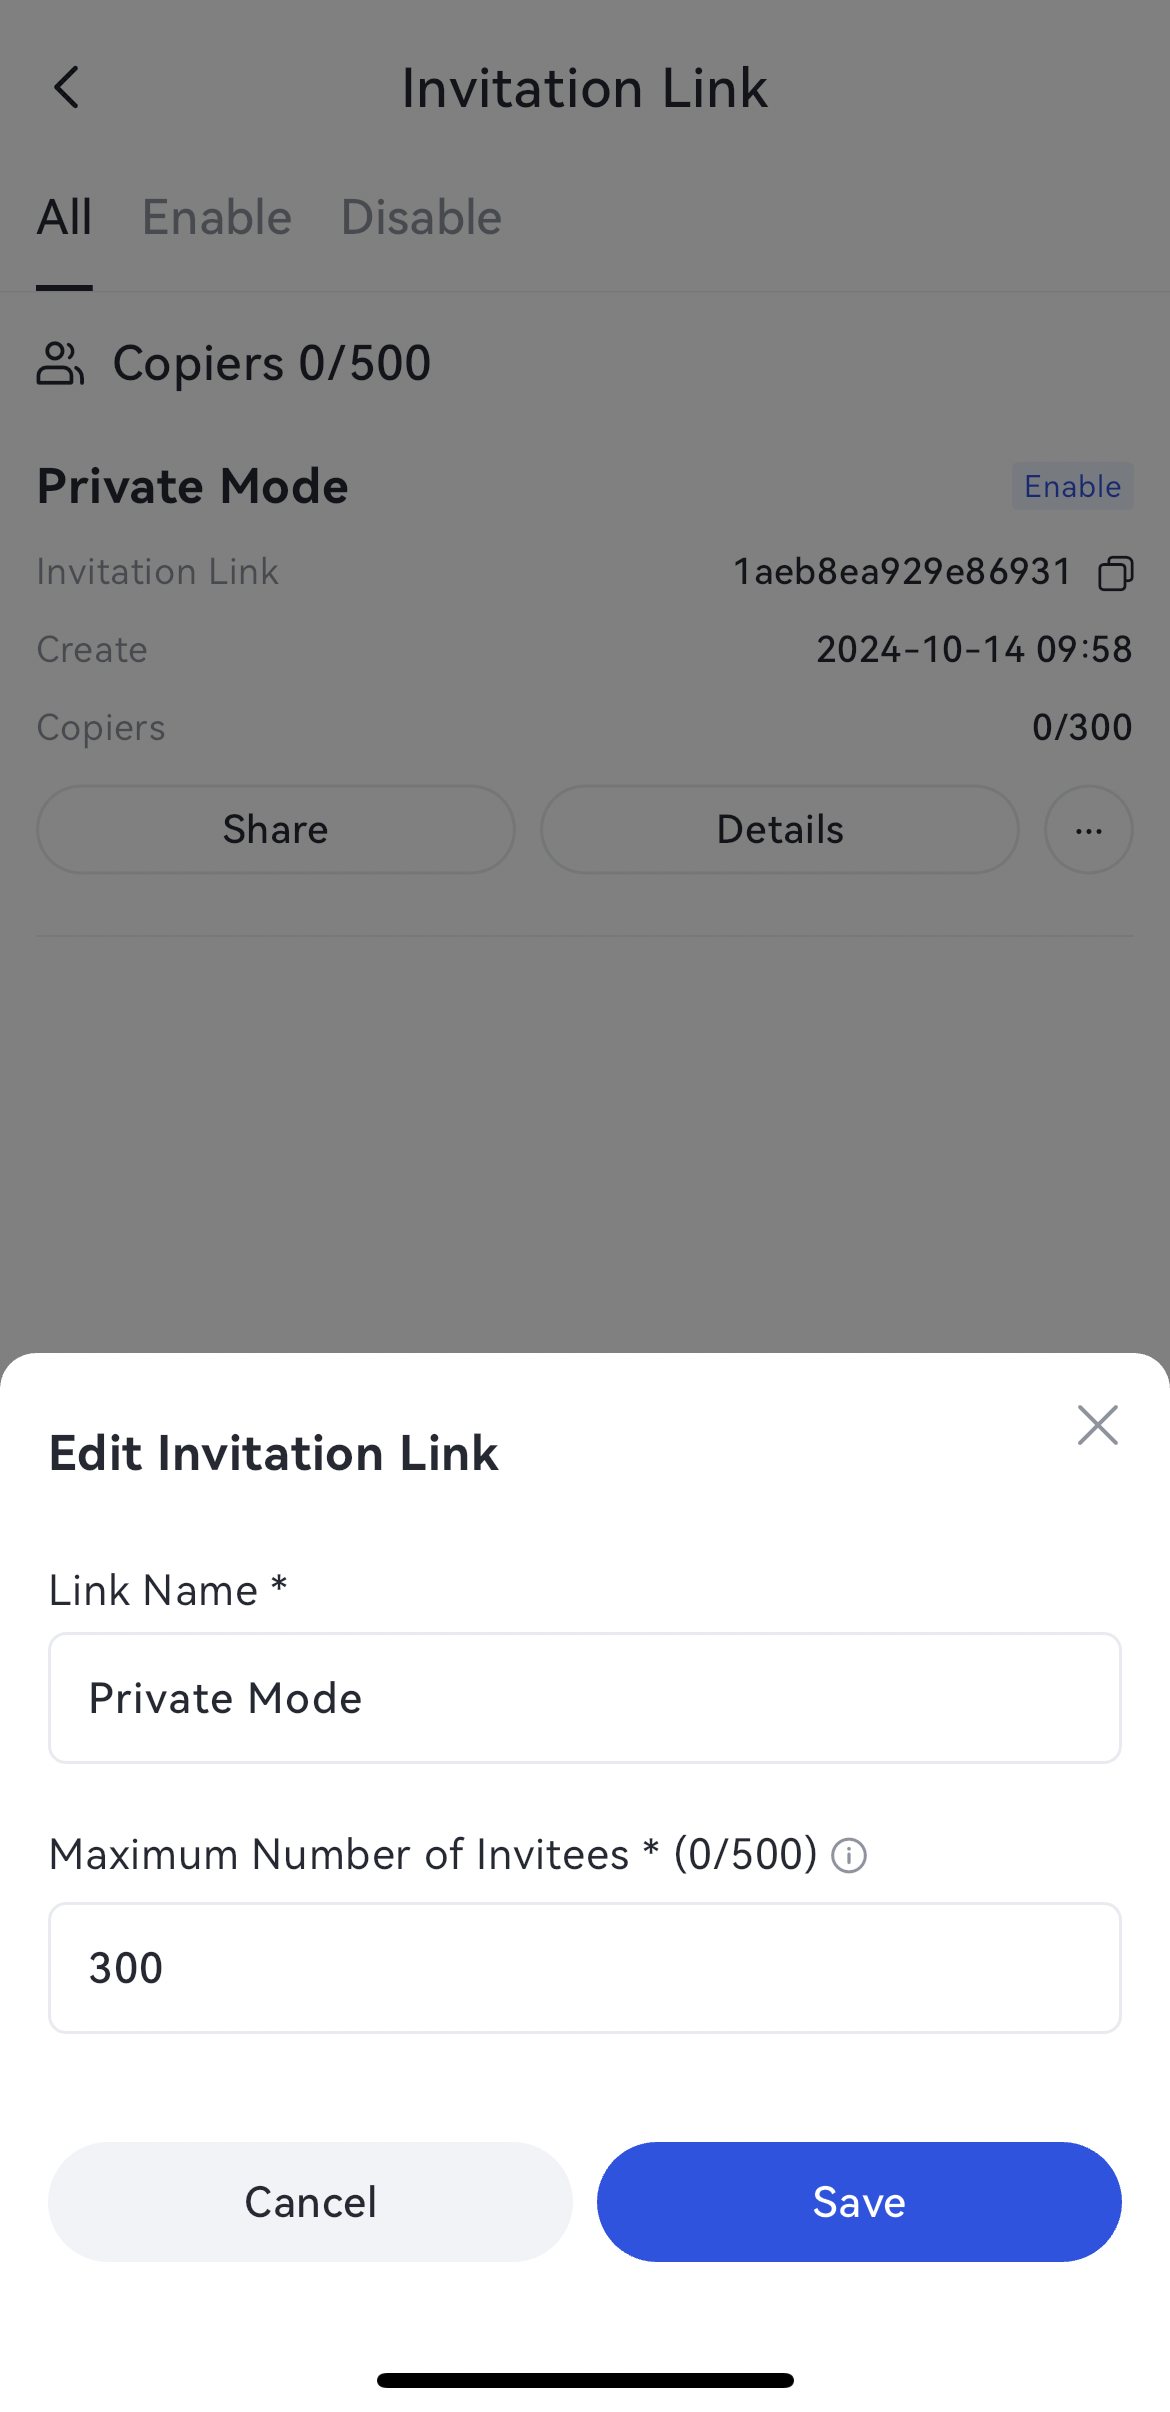The image size is (1170, 2412).
Task: Switch to the Enable tab
Action: pos(217,218)
